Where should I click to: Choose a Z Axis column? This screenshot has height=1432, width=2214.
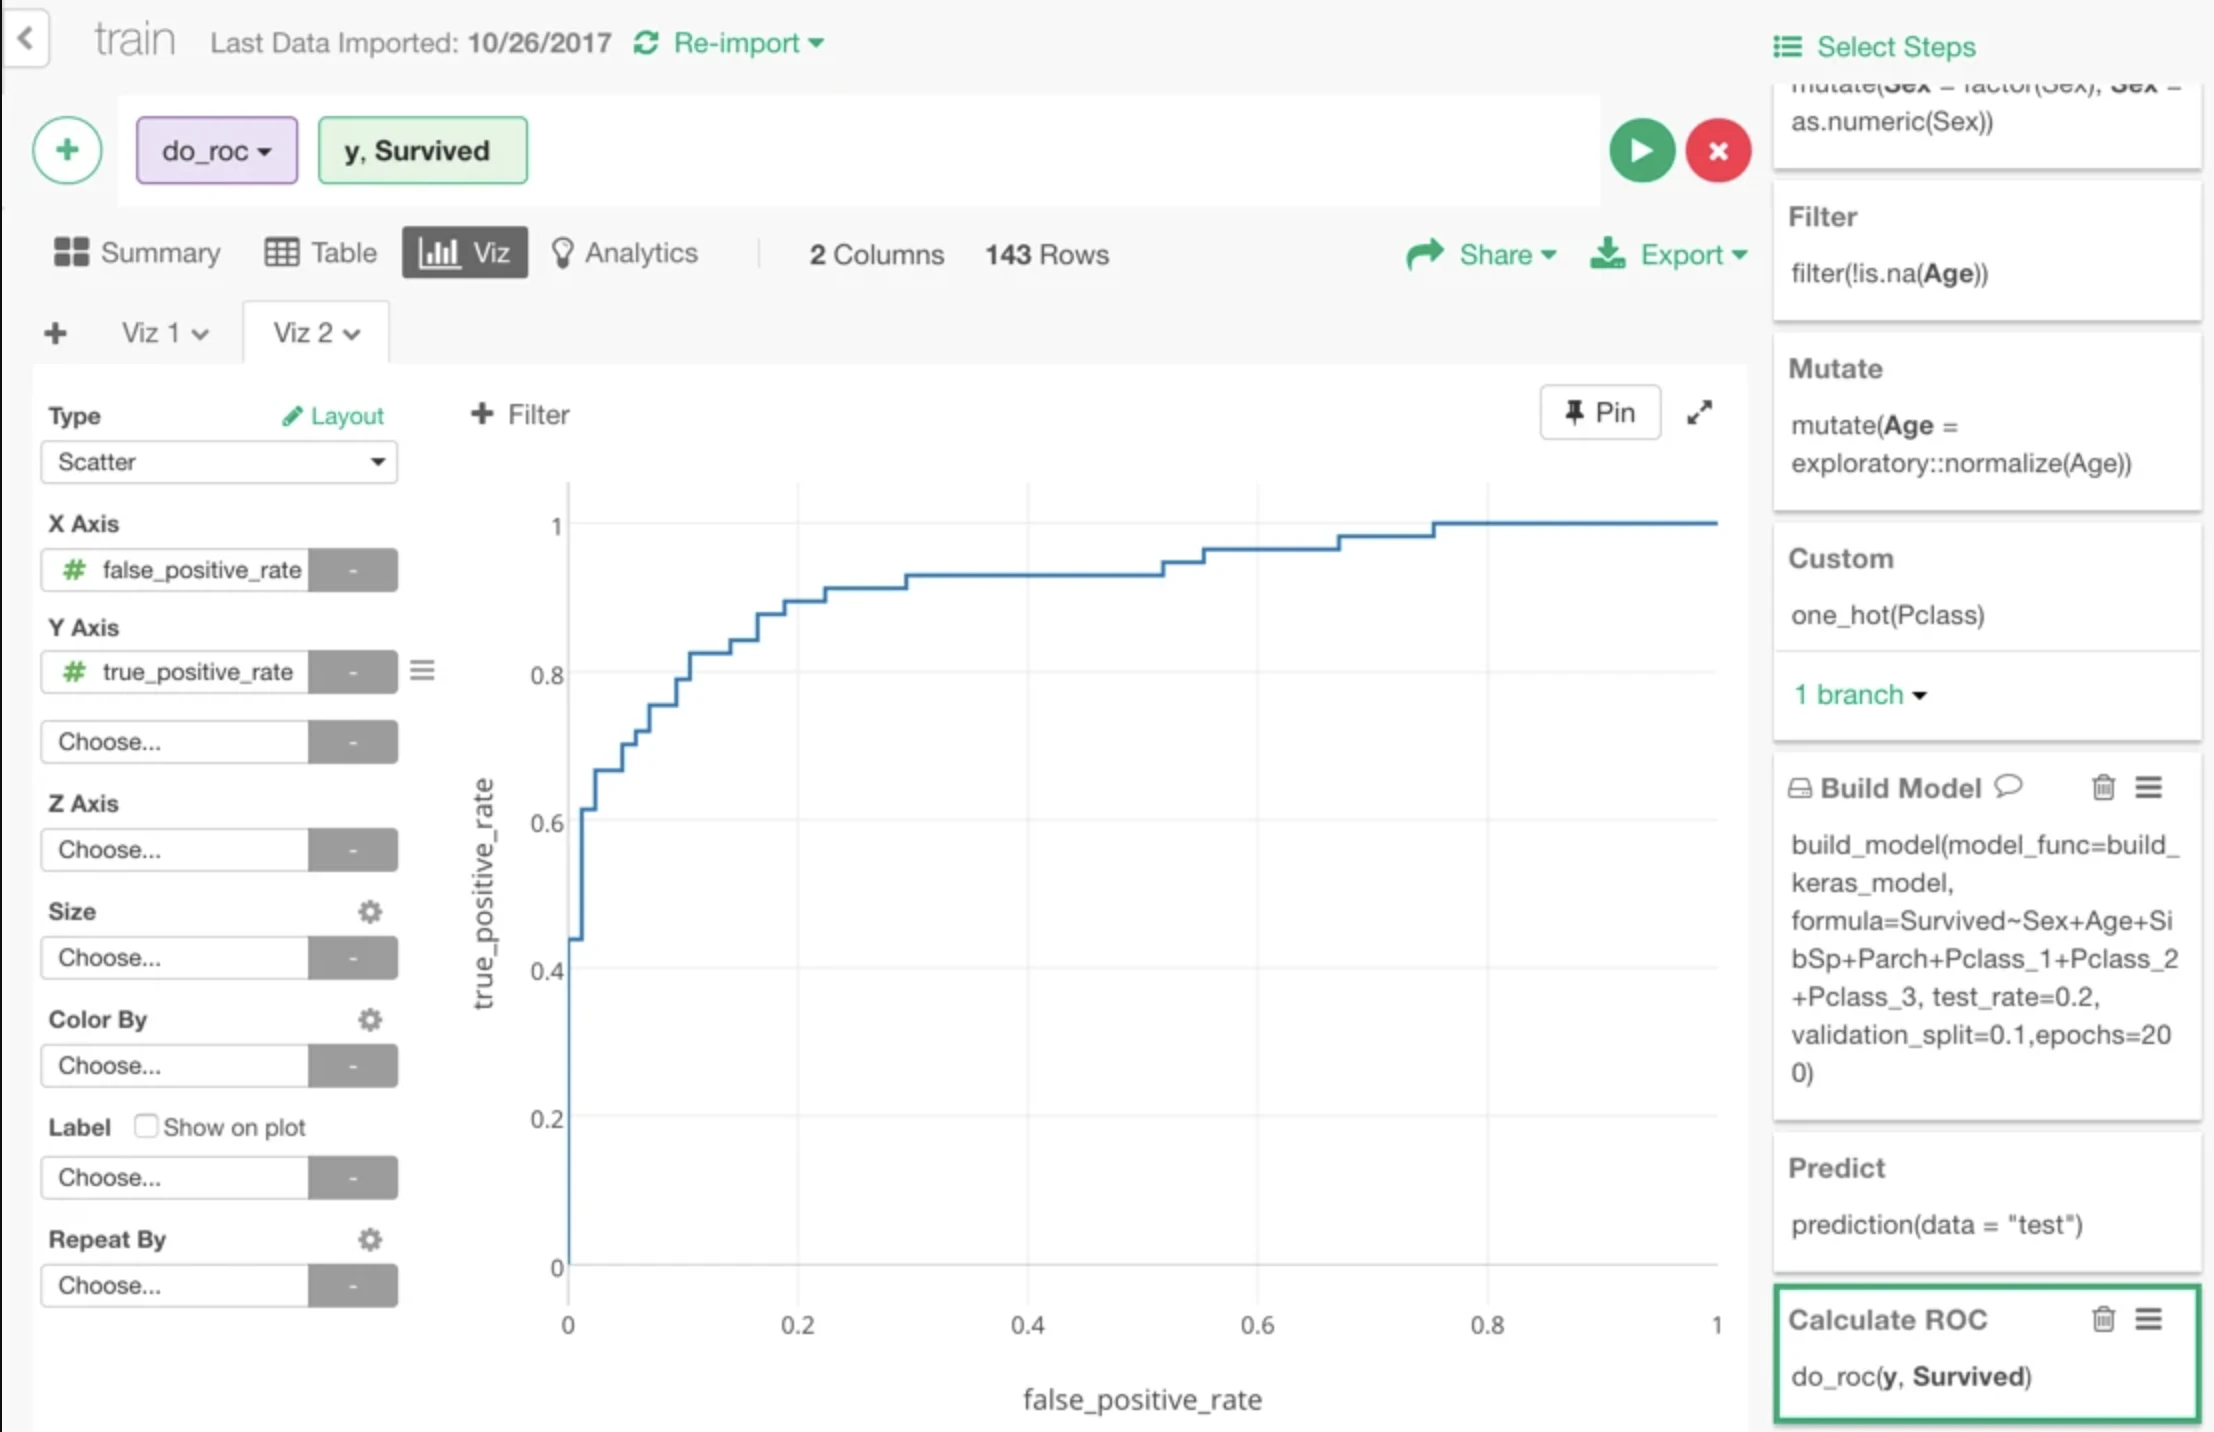[174, 850]
